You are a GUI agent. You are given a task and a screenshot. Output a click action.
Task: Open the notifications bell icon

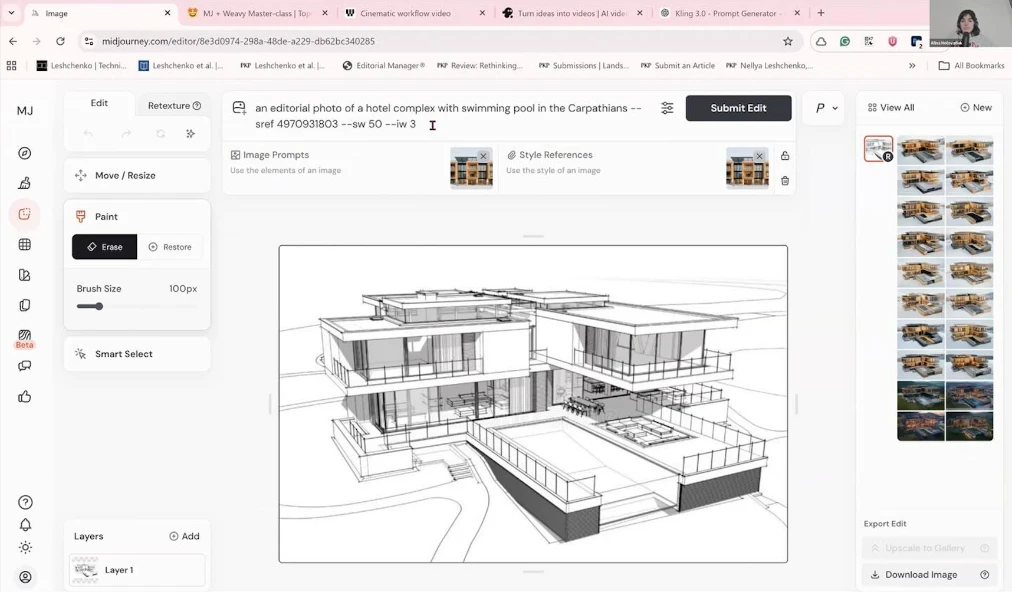pyautogui.click(x=25, y=525)
